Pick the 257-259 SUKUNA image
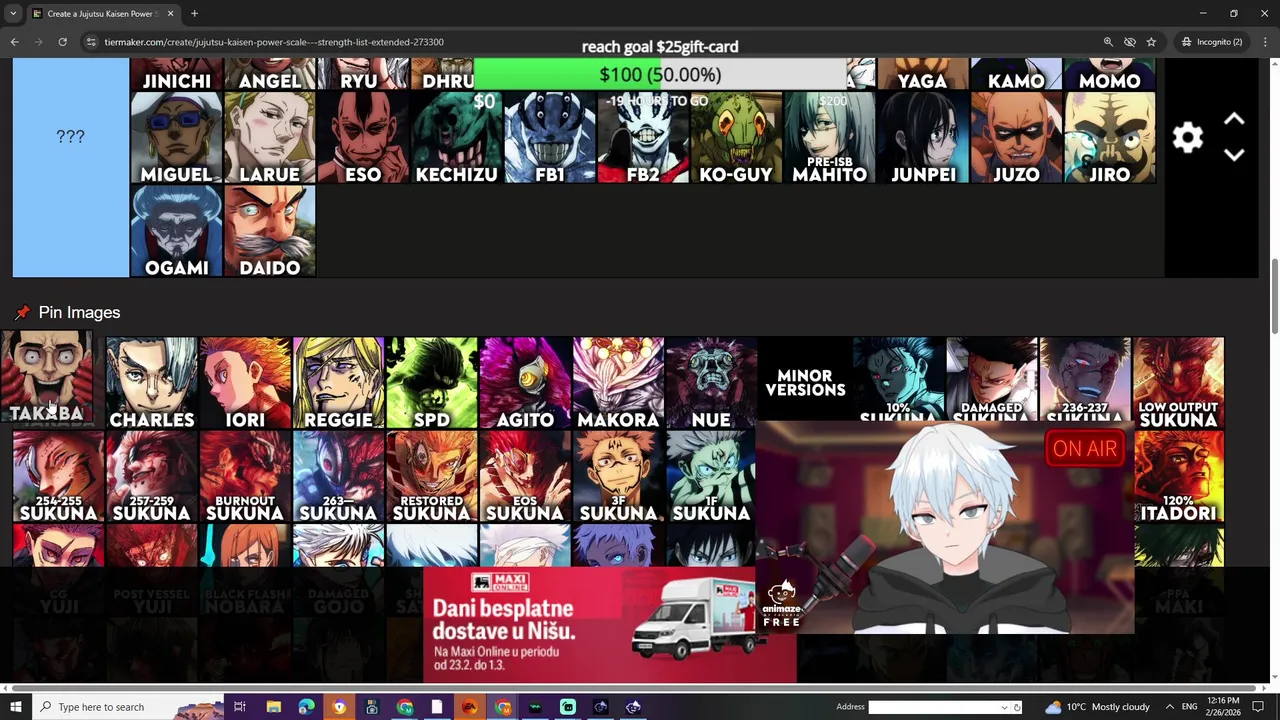1280x720 pixels. [x=151, y=477]
